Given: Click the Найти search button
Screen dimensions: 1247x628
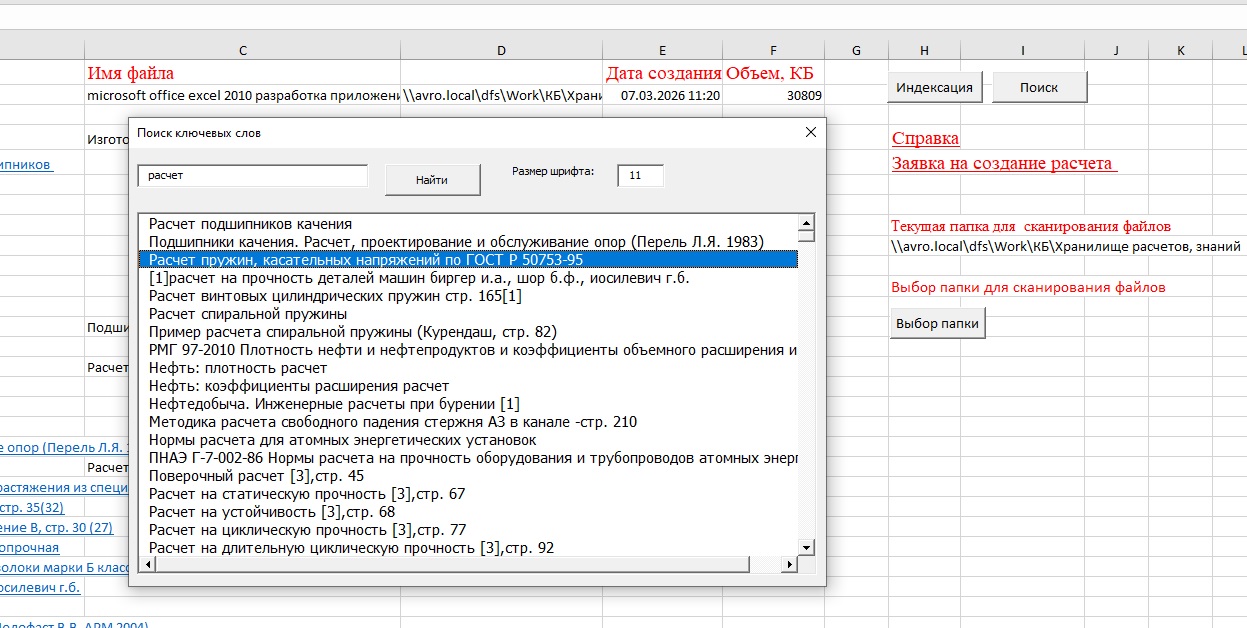Looking at the screenshot, I should [431, 180].
